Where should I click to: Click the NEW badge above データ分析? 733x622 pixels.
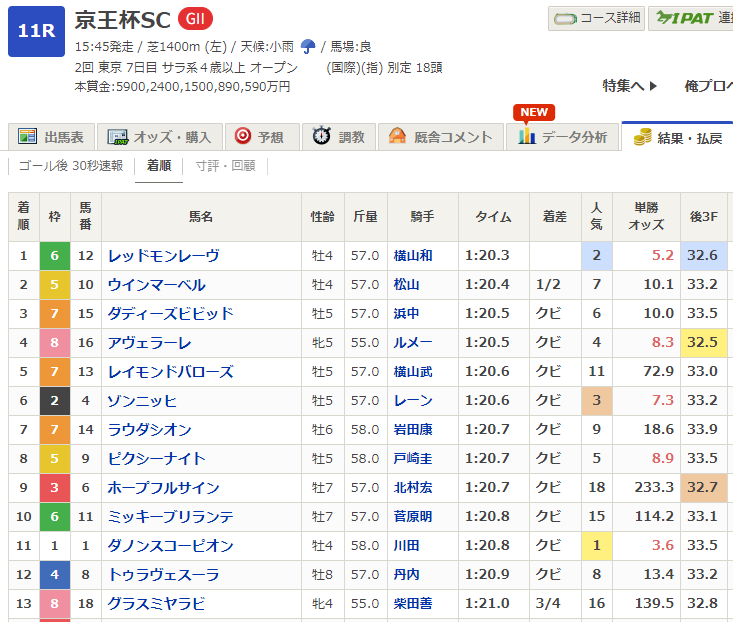pos(534,112)
